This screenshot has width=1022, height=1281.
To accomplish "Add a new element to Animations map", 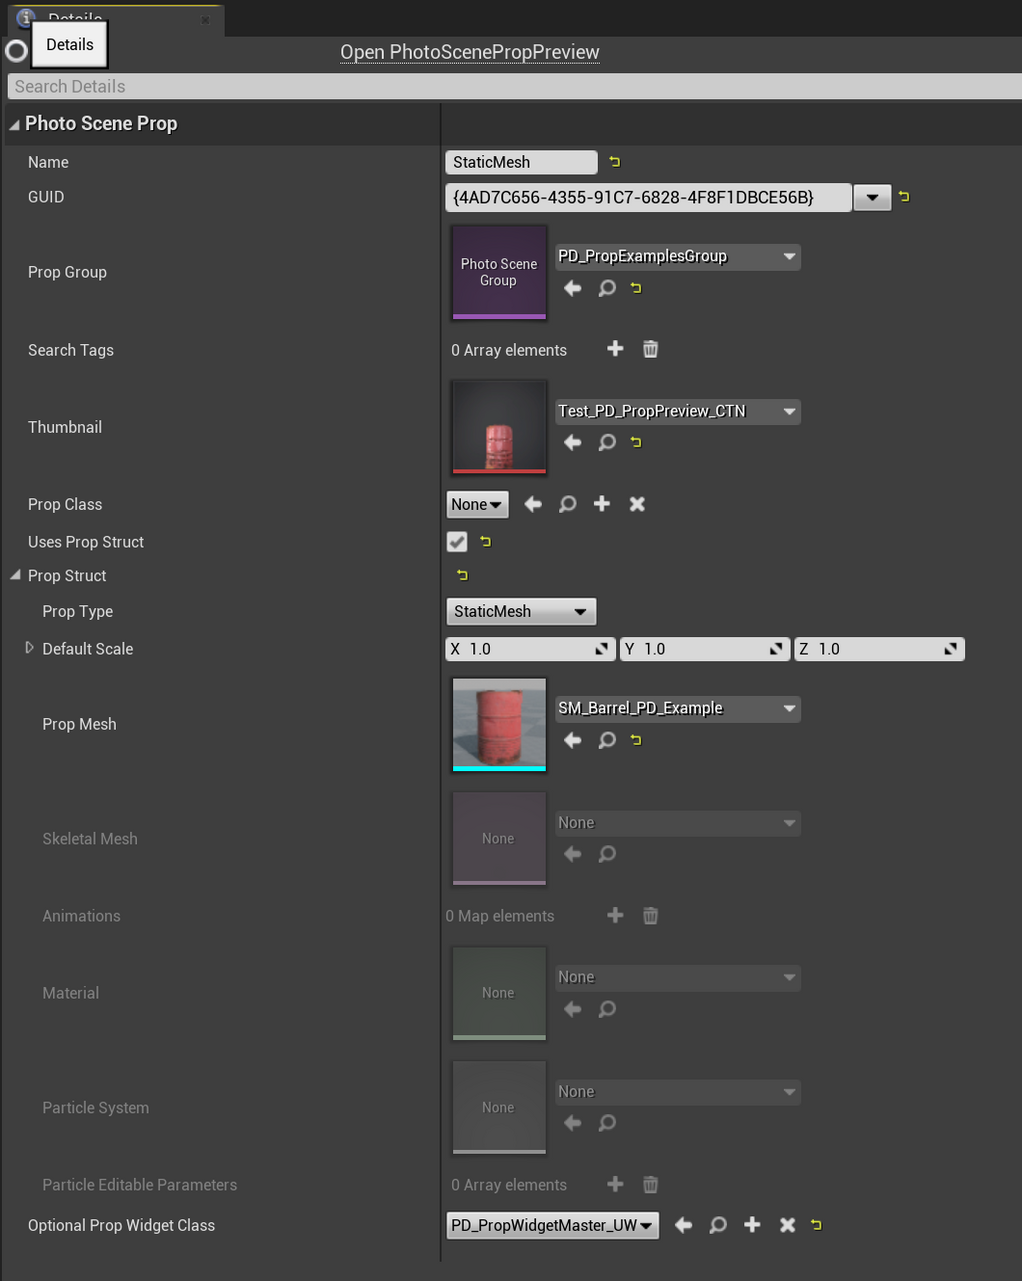I will pyautogui.click(x=614, y=915).
